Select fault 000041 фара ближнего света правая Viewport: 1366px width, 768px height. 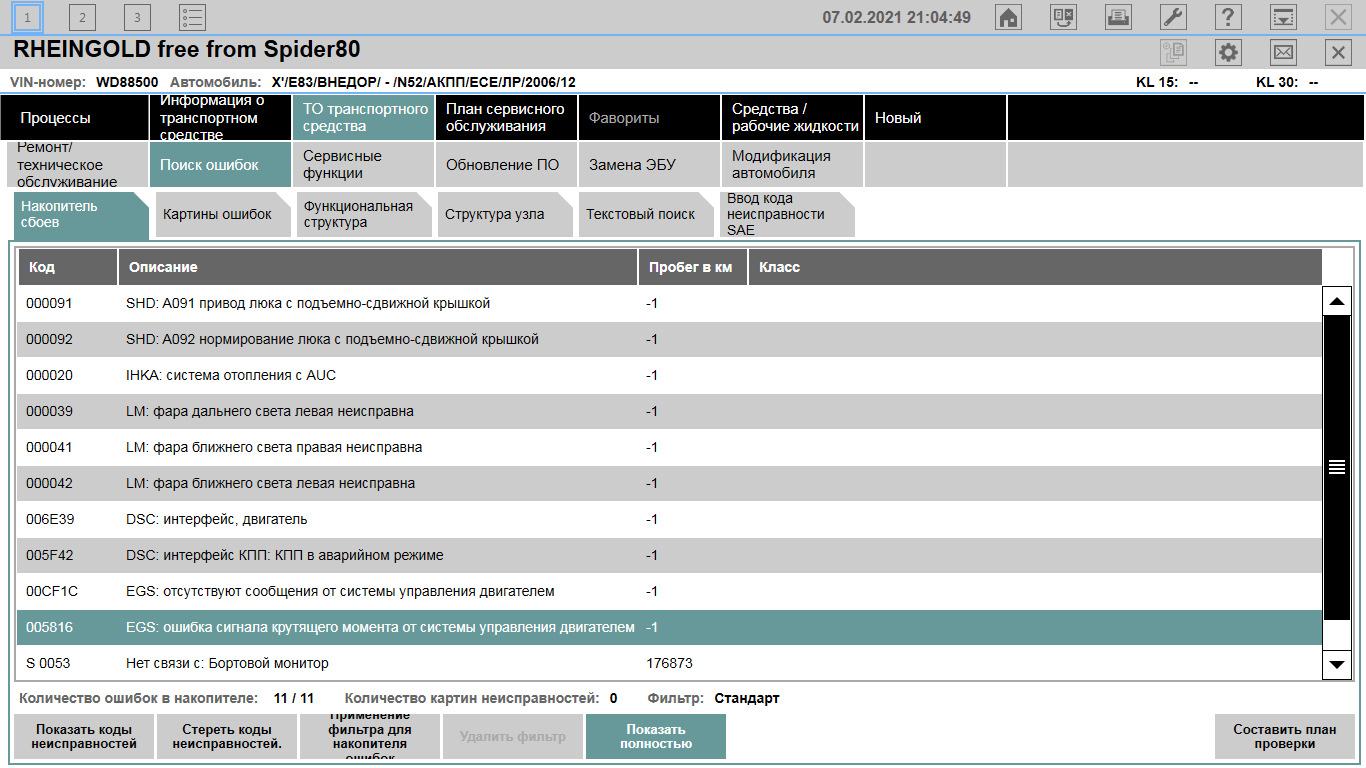pyautogui.click(x=670, y=447)
